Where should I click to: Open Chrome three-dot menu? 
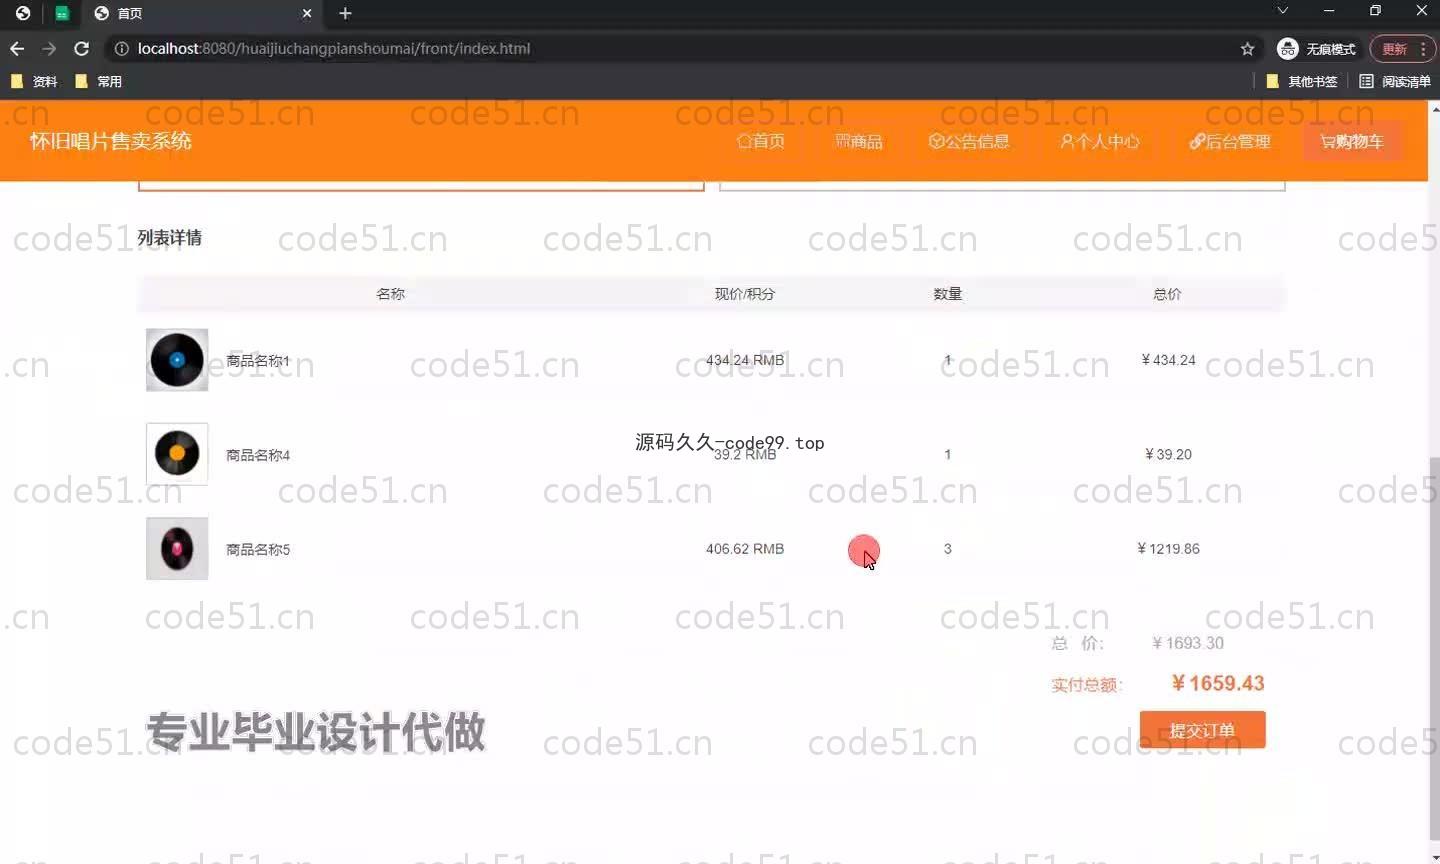pyautogui.click(x=1423, y=48)
